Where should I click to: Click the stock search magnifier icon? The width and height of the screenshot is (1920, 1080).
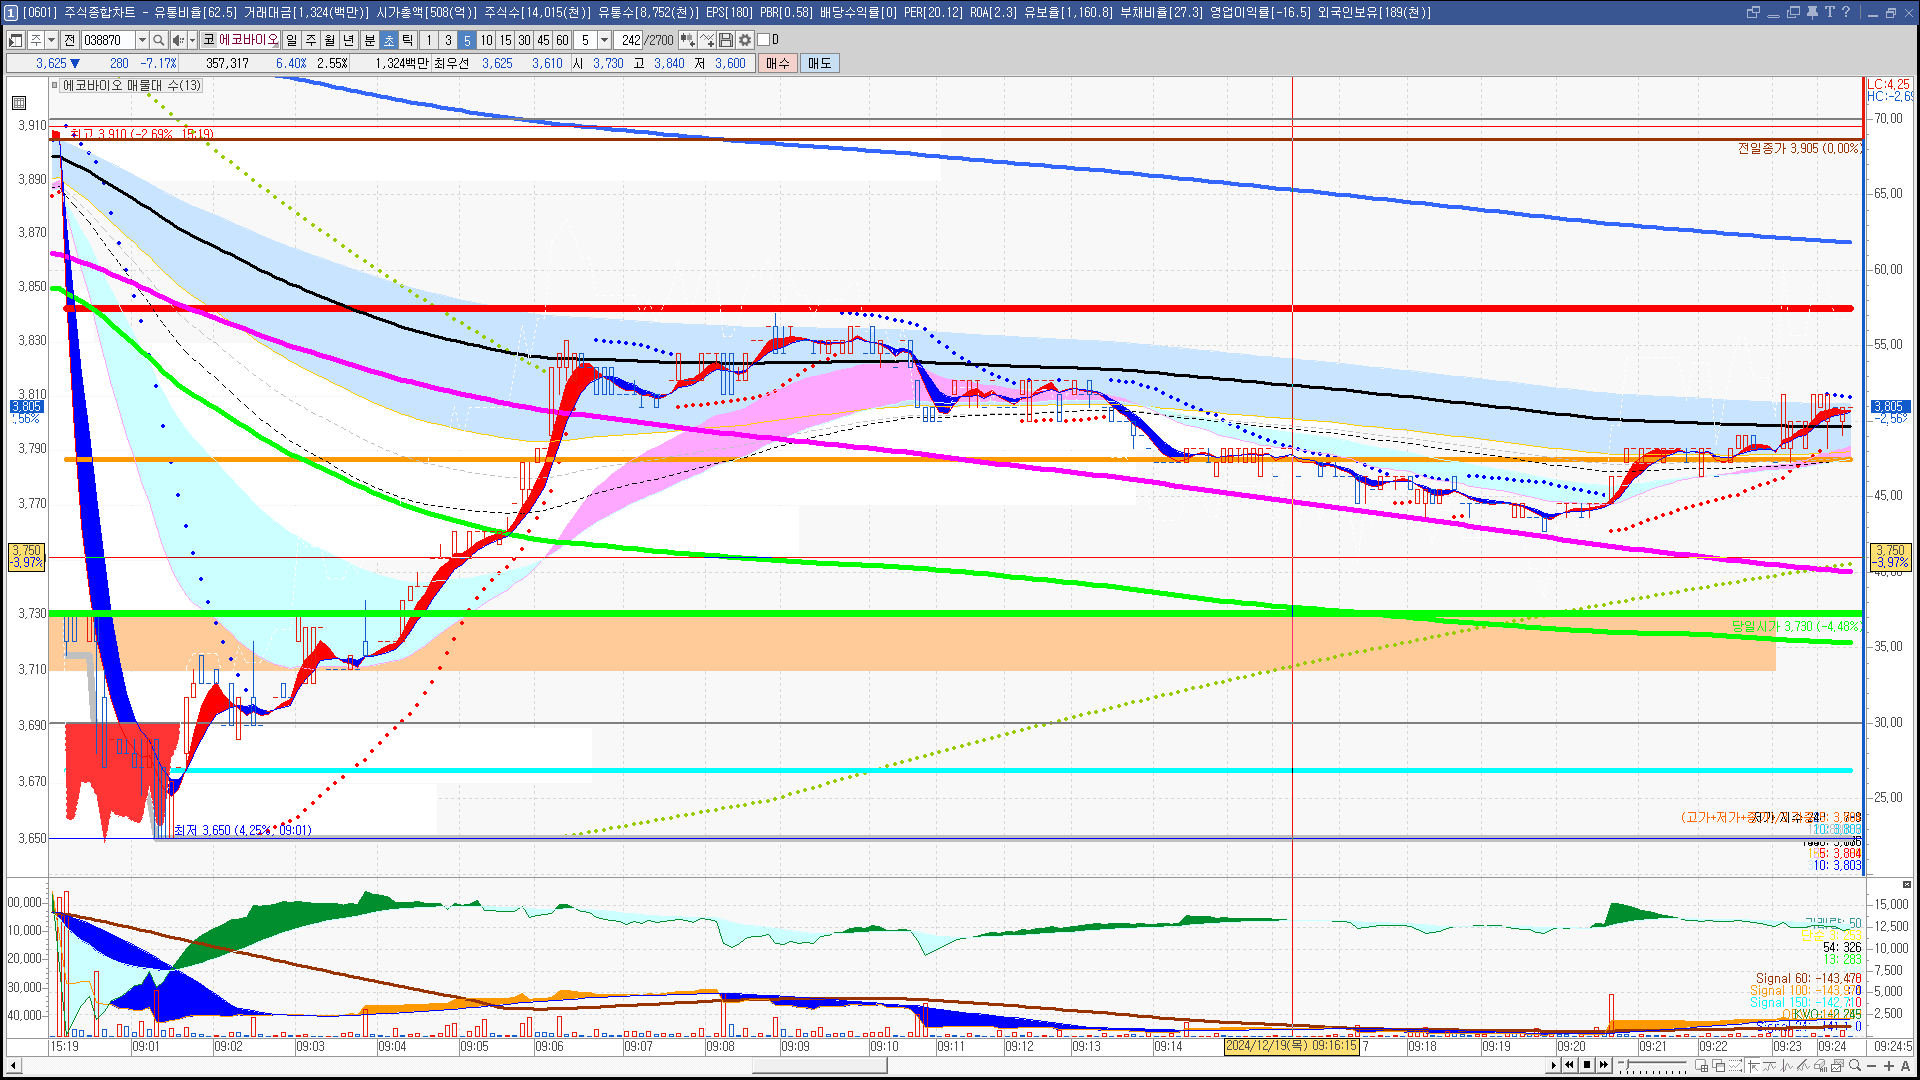pyautogui.click(x=158, y=40)
